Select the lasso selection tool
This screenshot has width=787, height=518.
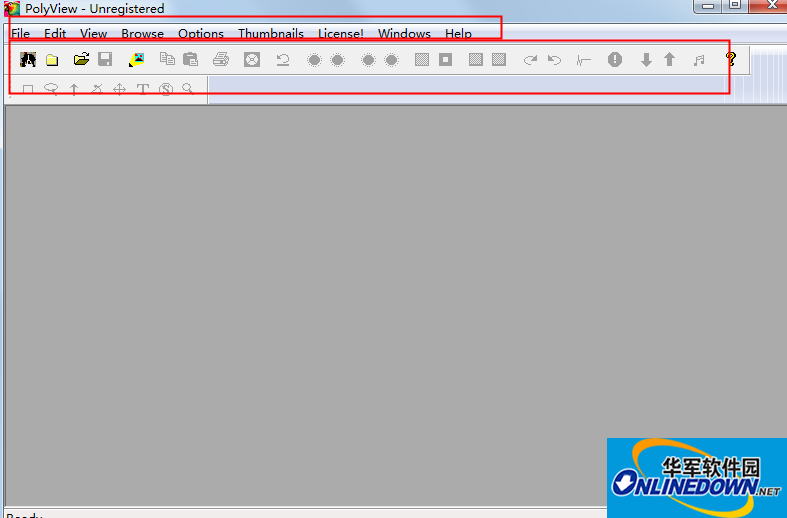click(50, 89)
